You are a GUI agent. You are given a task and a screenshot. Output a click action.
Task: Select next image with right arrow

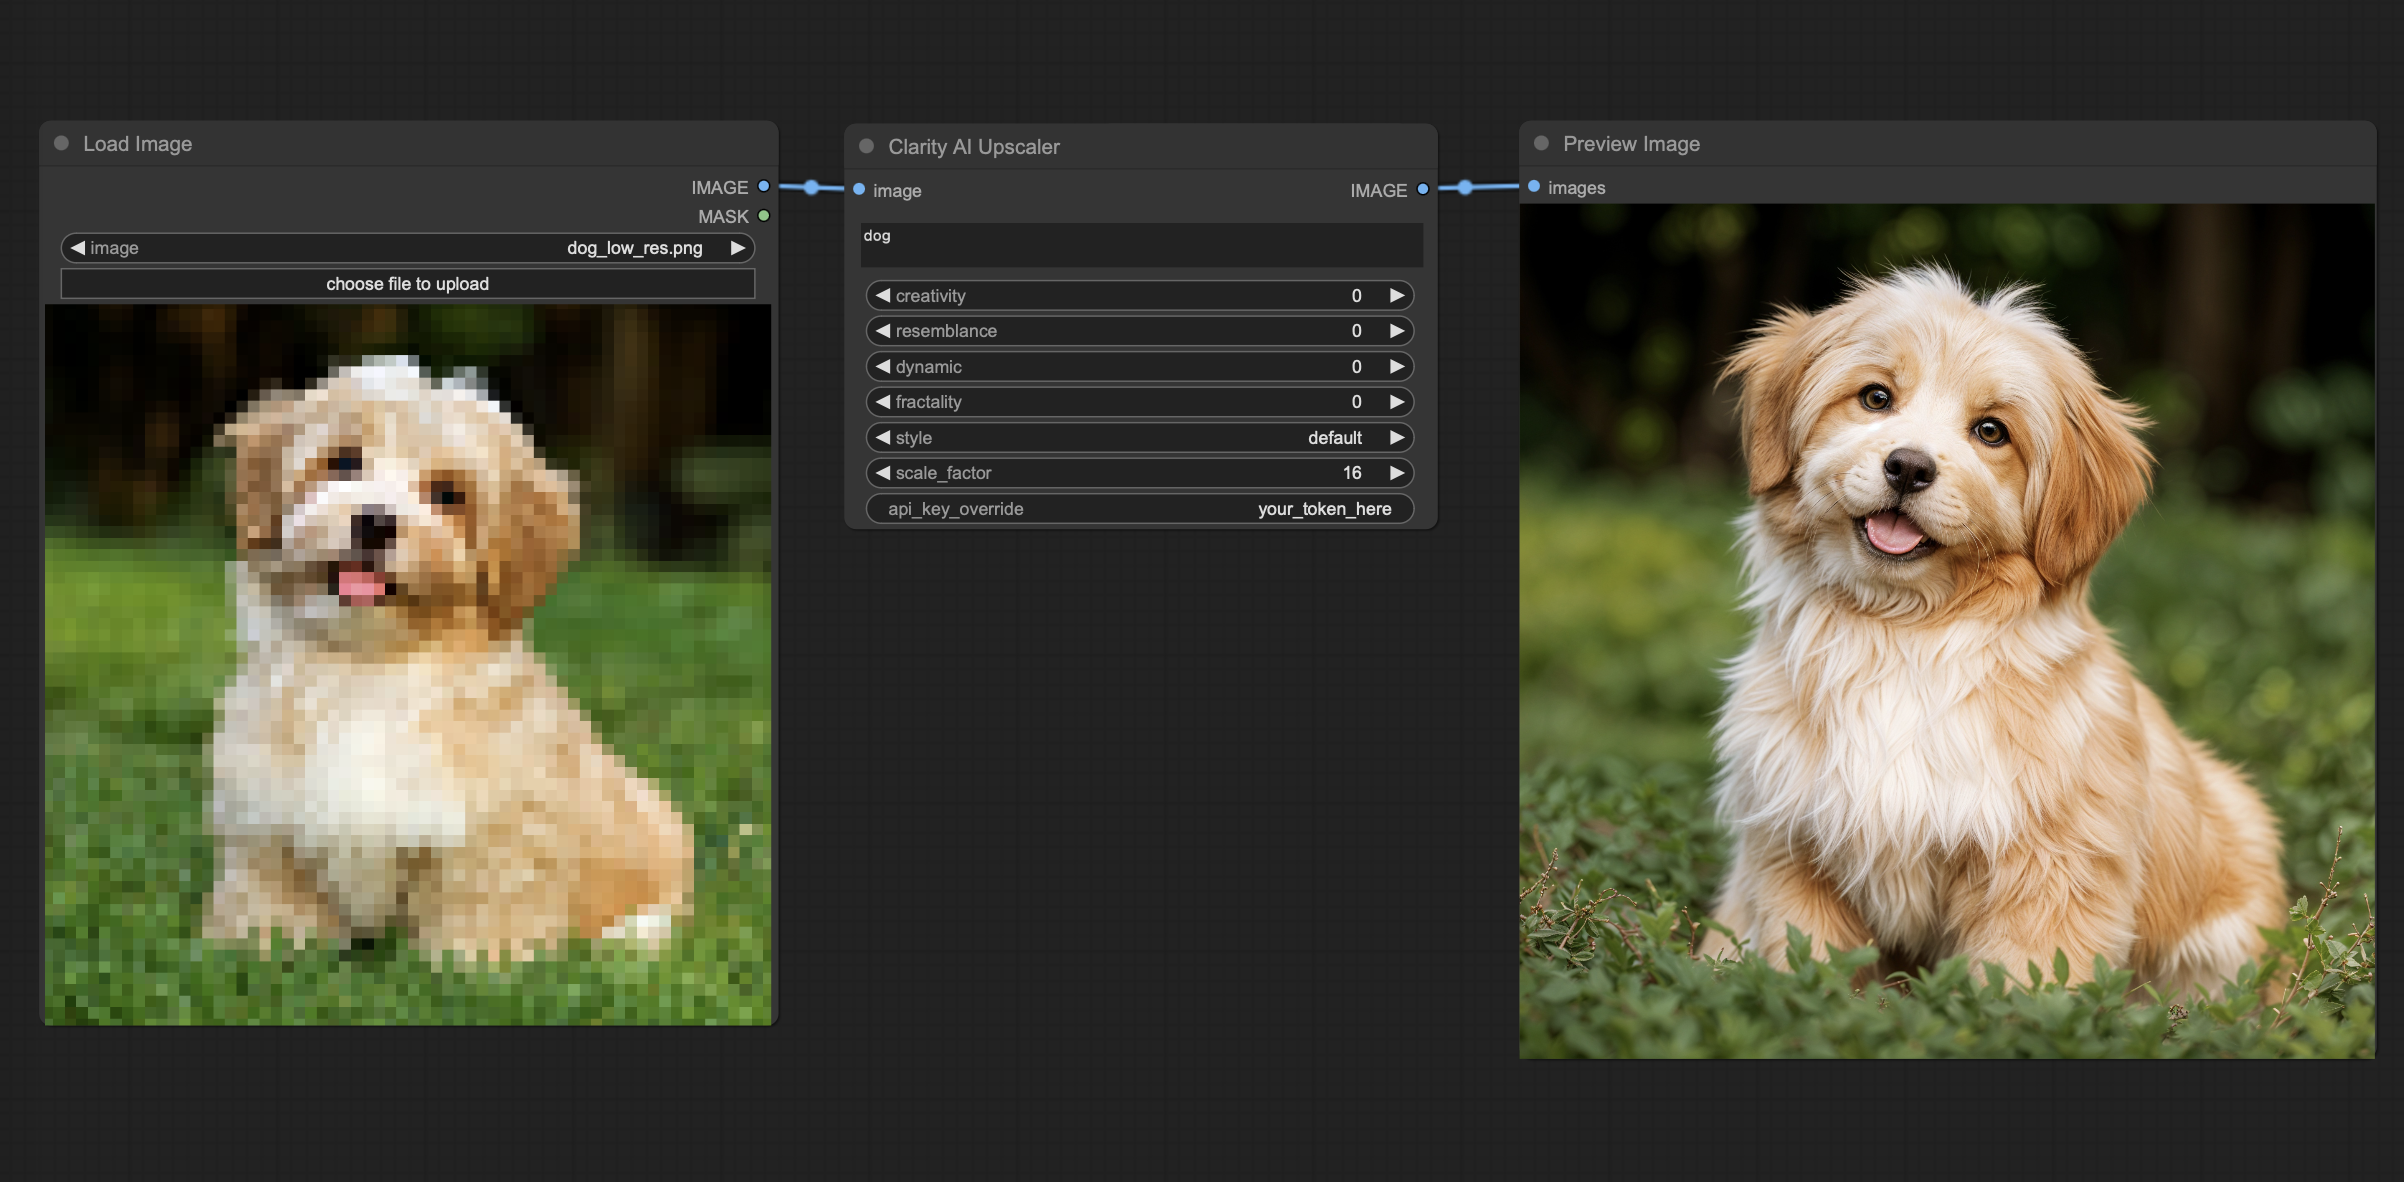point(738,248)
